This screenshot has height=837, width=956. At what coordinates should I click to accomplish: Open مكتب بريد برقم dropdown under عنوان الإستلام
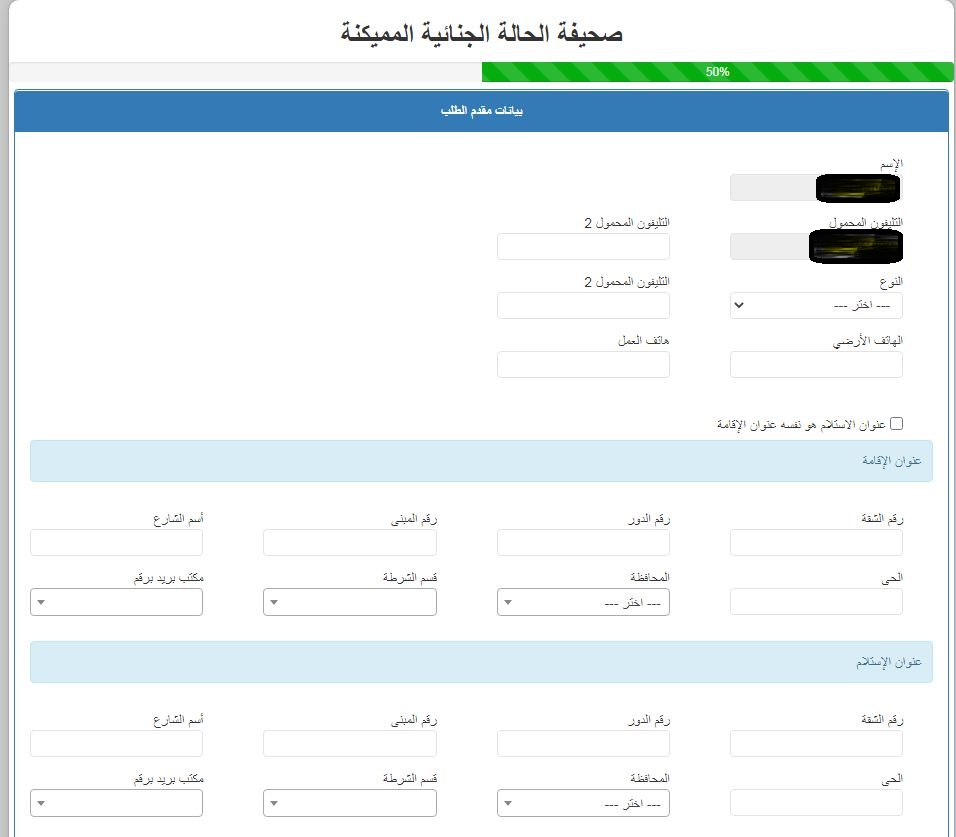pos(116,803)
